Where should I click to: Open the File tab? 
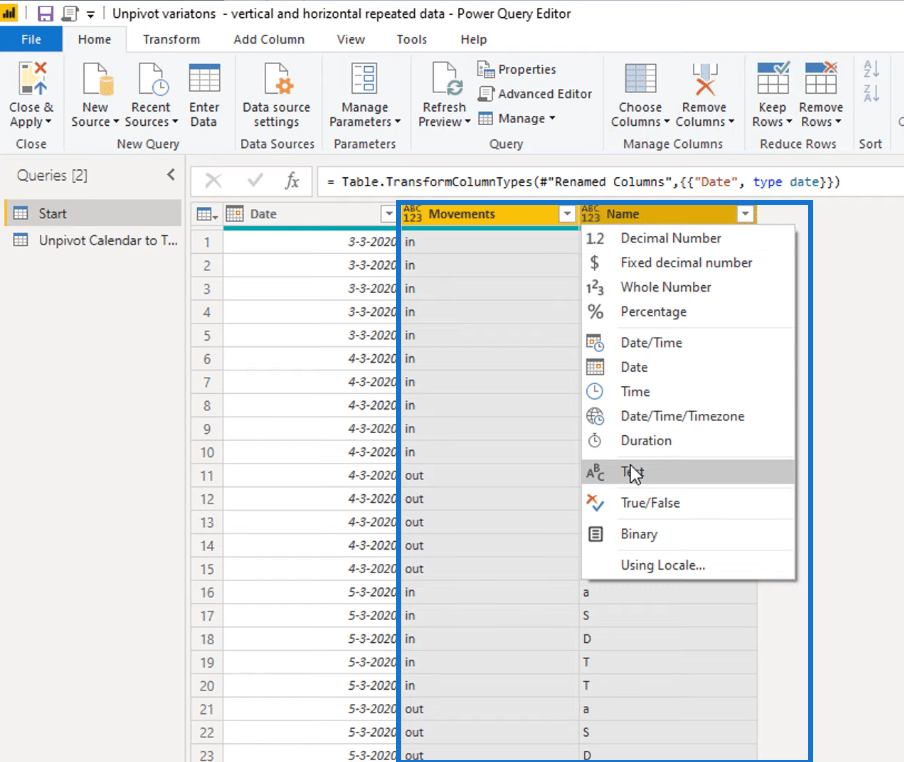tap(31, 39)
